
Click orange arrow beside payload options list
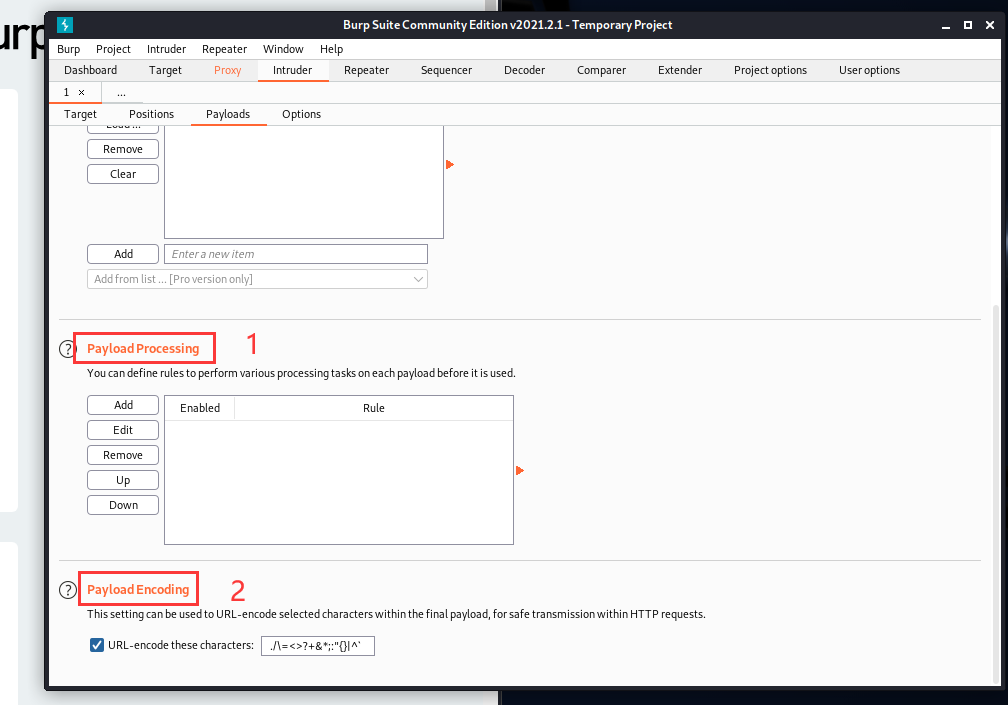tap(450, 165)
